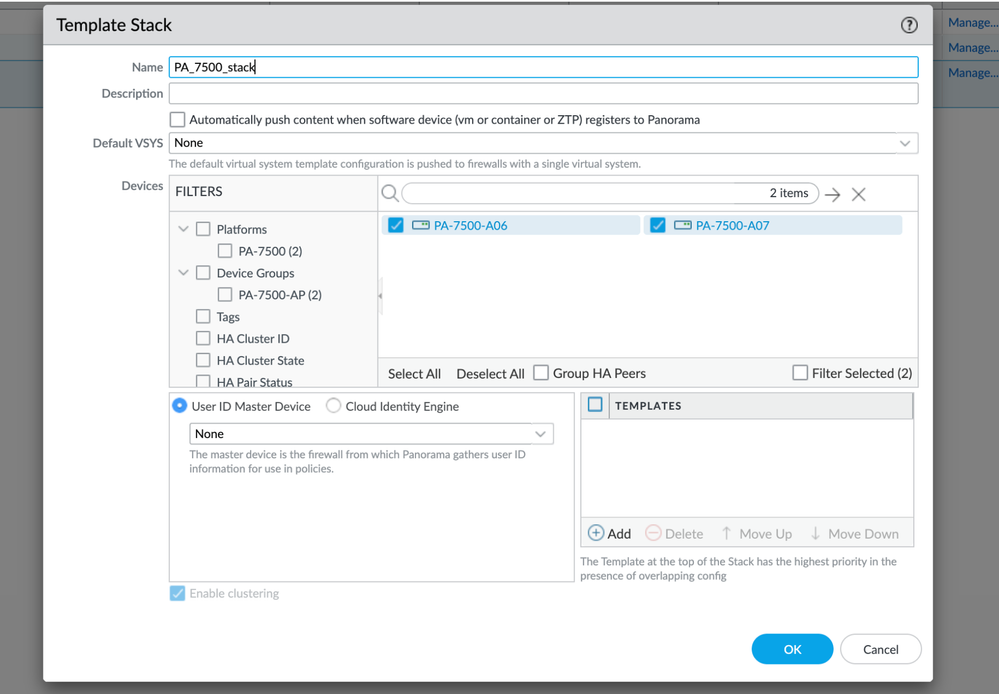The height and width of the screenshot is (694, 999).
Task: Click OK to save template stack
Action: [793, 649]
